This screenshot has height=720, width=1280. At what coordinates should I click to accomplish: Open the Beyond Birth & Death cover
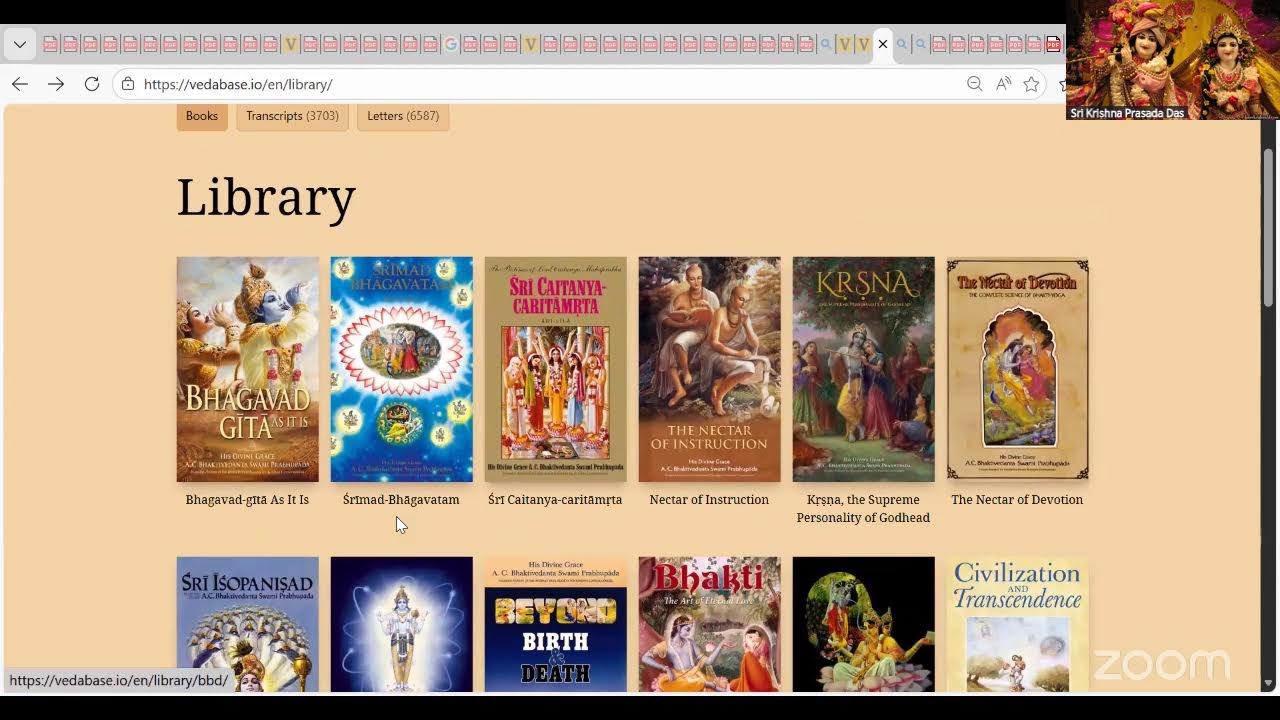(556, 624)
